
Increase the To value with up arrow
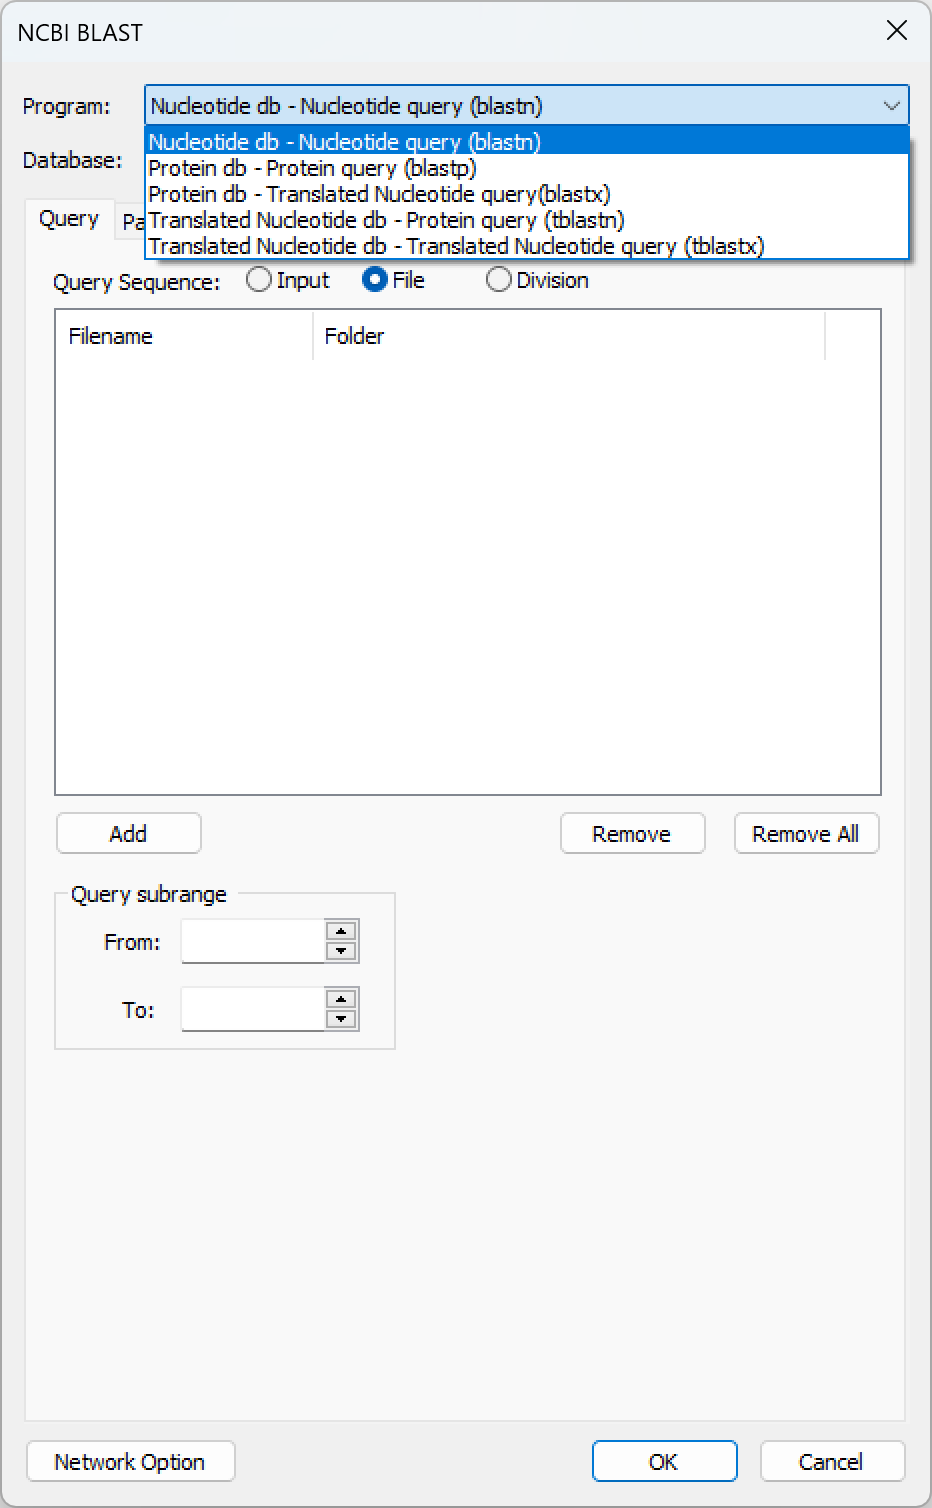pos(342,999)
